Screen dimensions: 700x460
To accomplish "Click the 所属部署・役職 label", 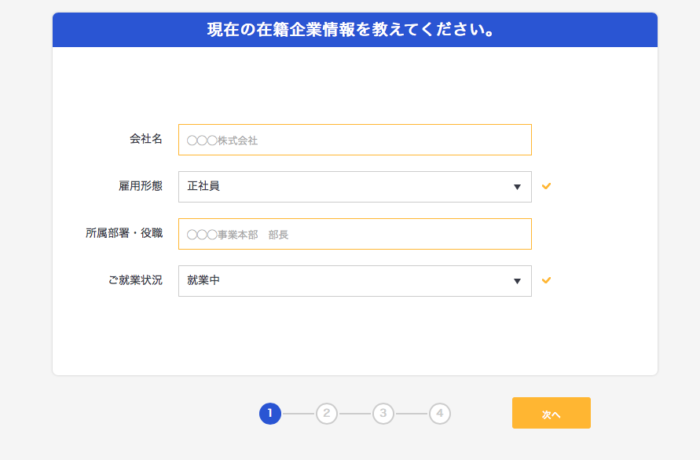I will coord(124,233).
